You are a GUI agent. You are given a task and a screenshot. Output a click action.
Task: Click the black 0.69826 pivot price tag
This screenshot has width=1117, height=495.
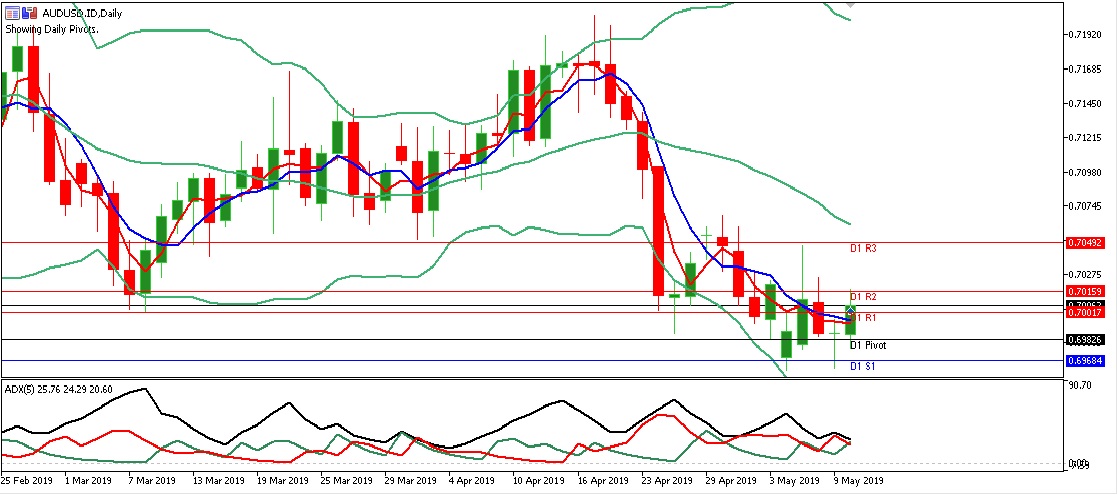coord(1084,339)
